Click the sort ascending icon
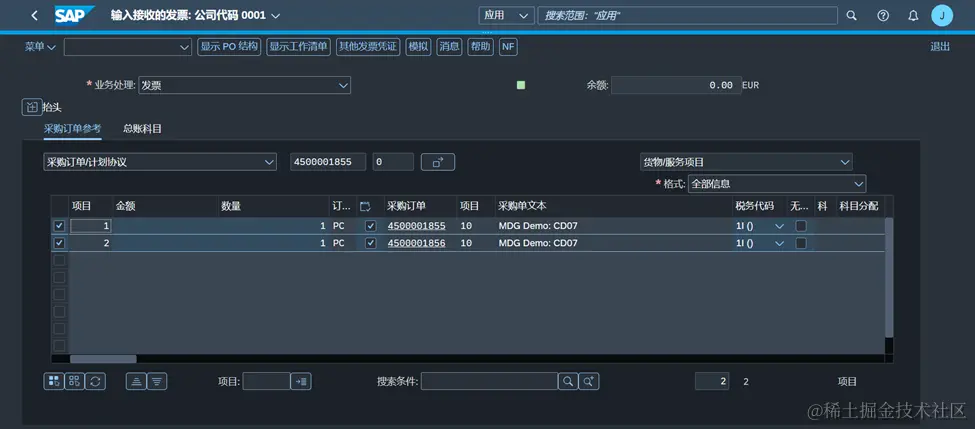The width and height of the screenshot is (975, 429). pos(136,381)
